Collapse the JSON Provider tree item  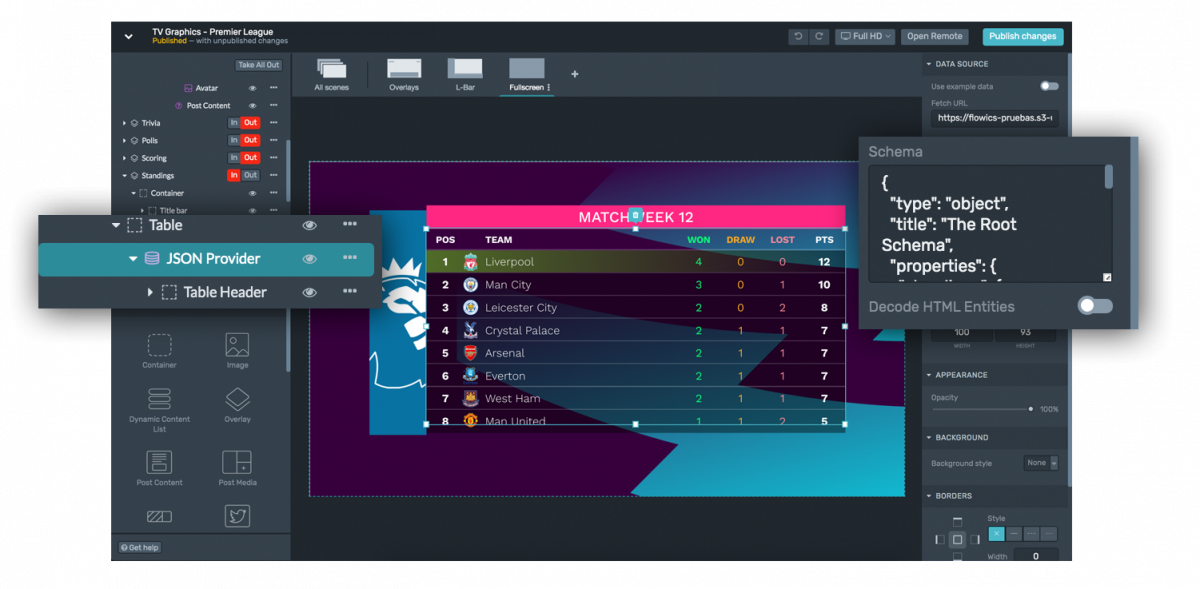tap(133, 259)
